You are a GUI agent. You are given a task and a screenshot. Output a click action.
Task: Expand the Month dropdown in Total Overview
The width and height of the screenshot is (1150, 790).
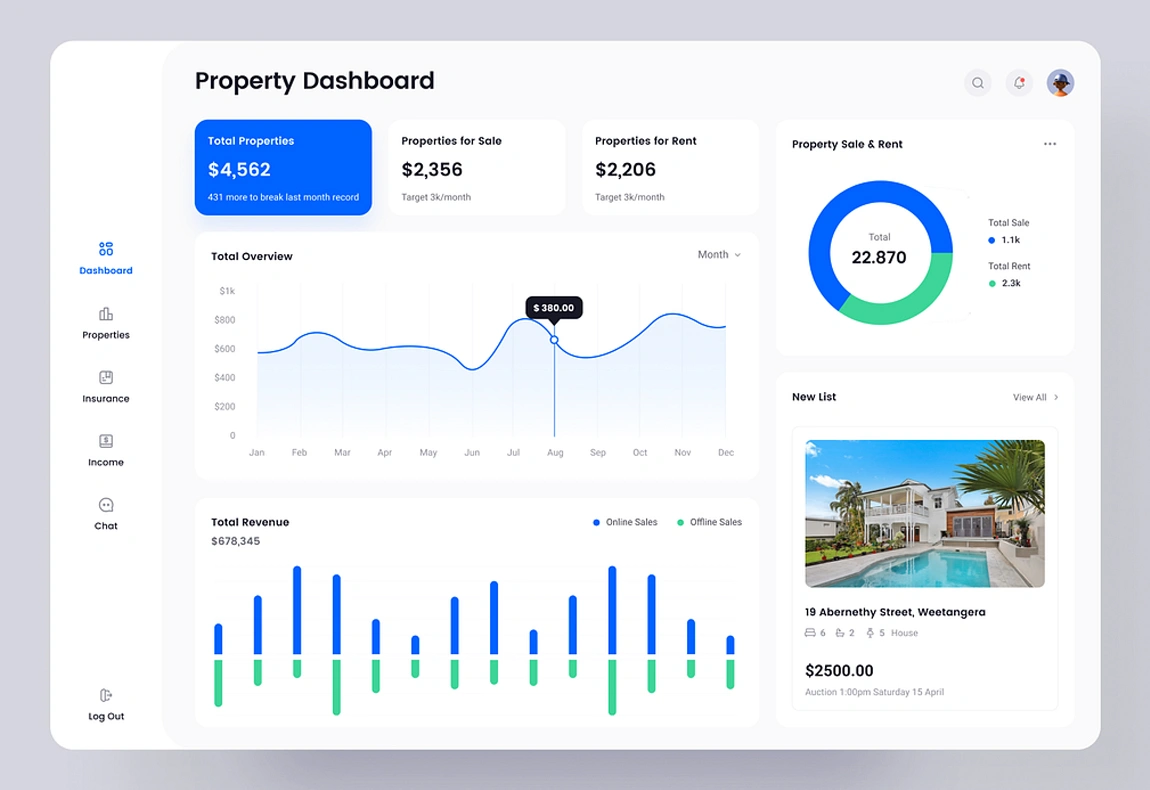[x=719, y=255]
